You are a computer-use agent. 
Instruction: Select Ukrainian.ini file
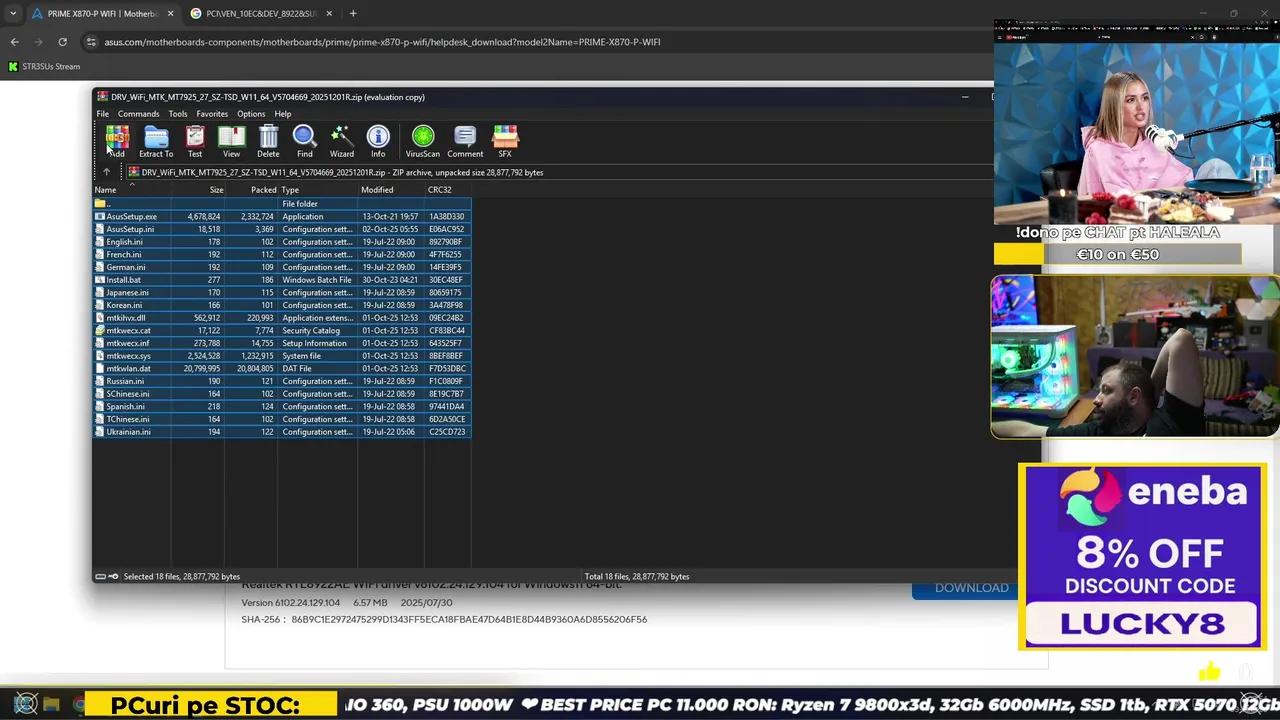(x=282, y=432)
